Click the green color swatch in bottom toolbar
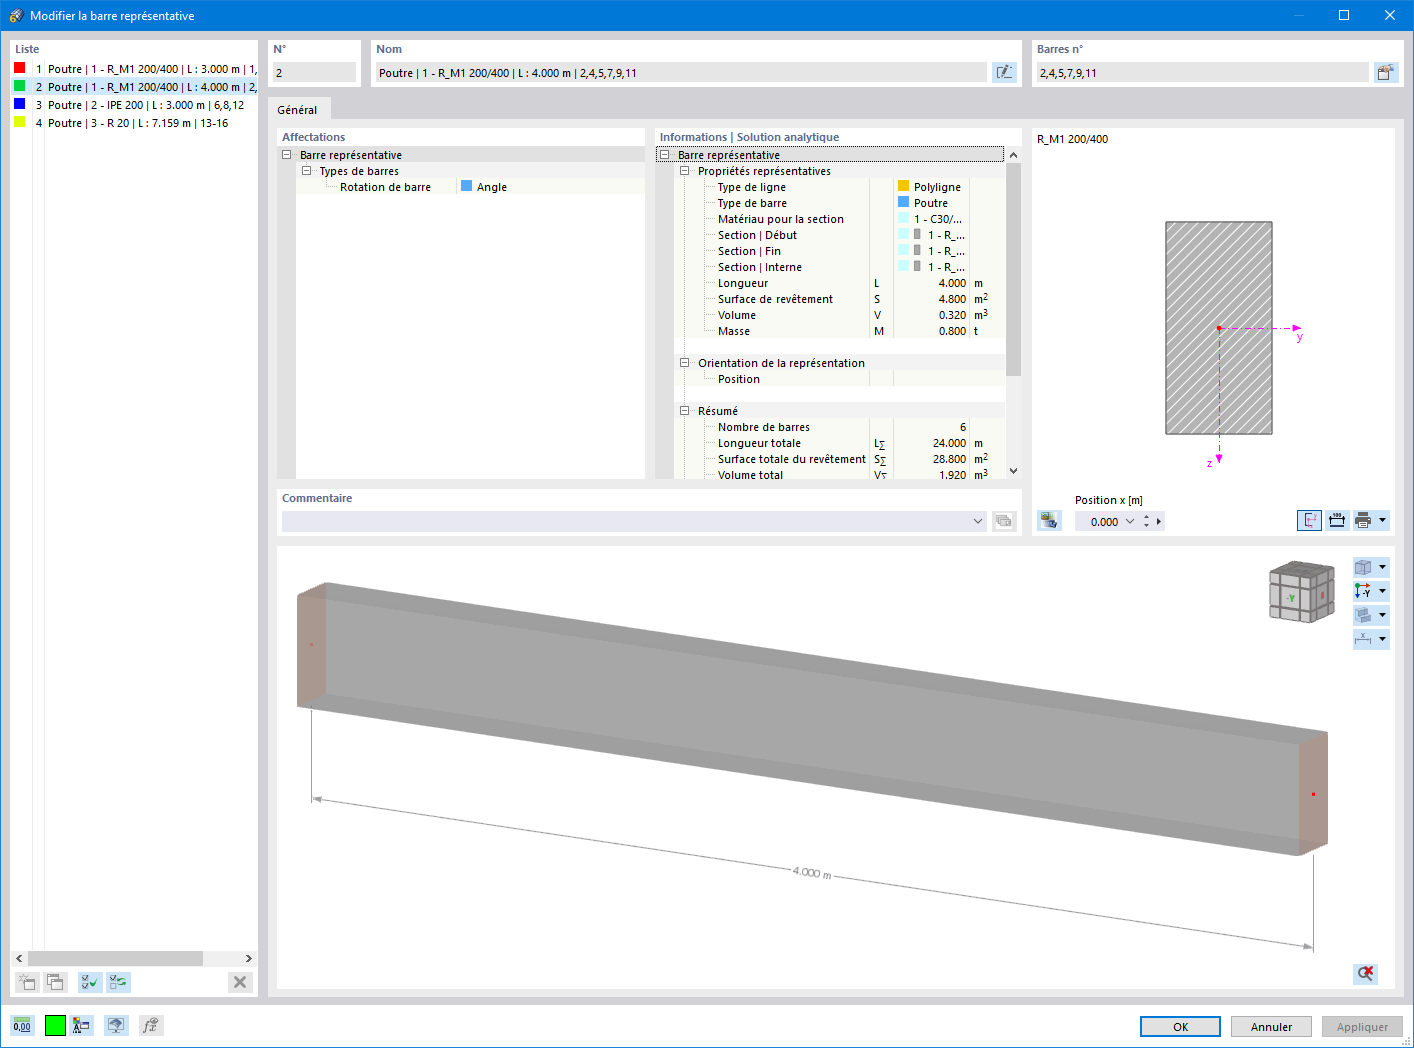This screenshot has width=1414, height=1048. tap(55, 1025)
